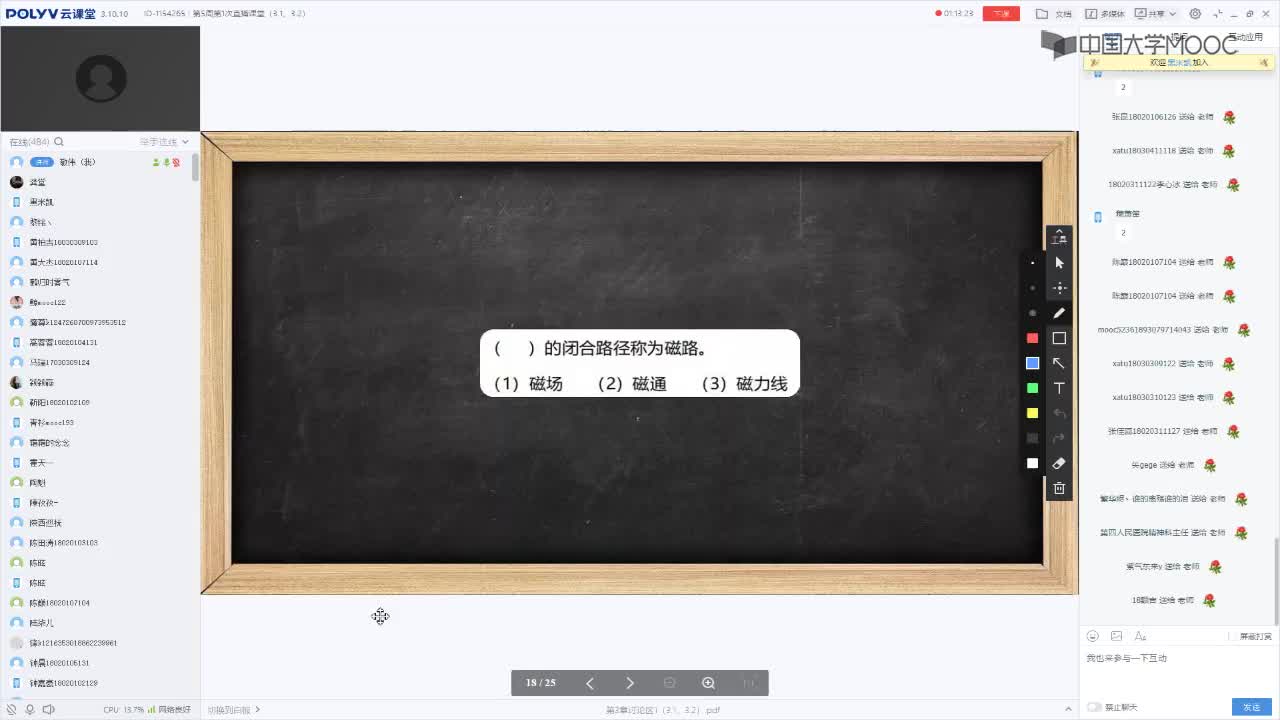Expand the document list chevron at bottom

tap(1068, 709)
